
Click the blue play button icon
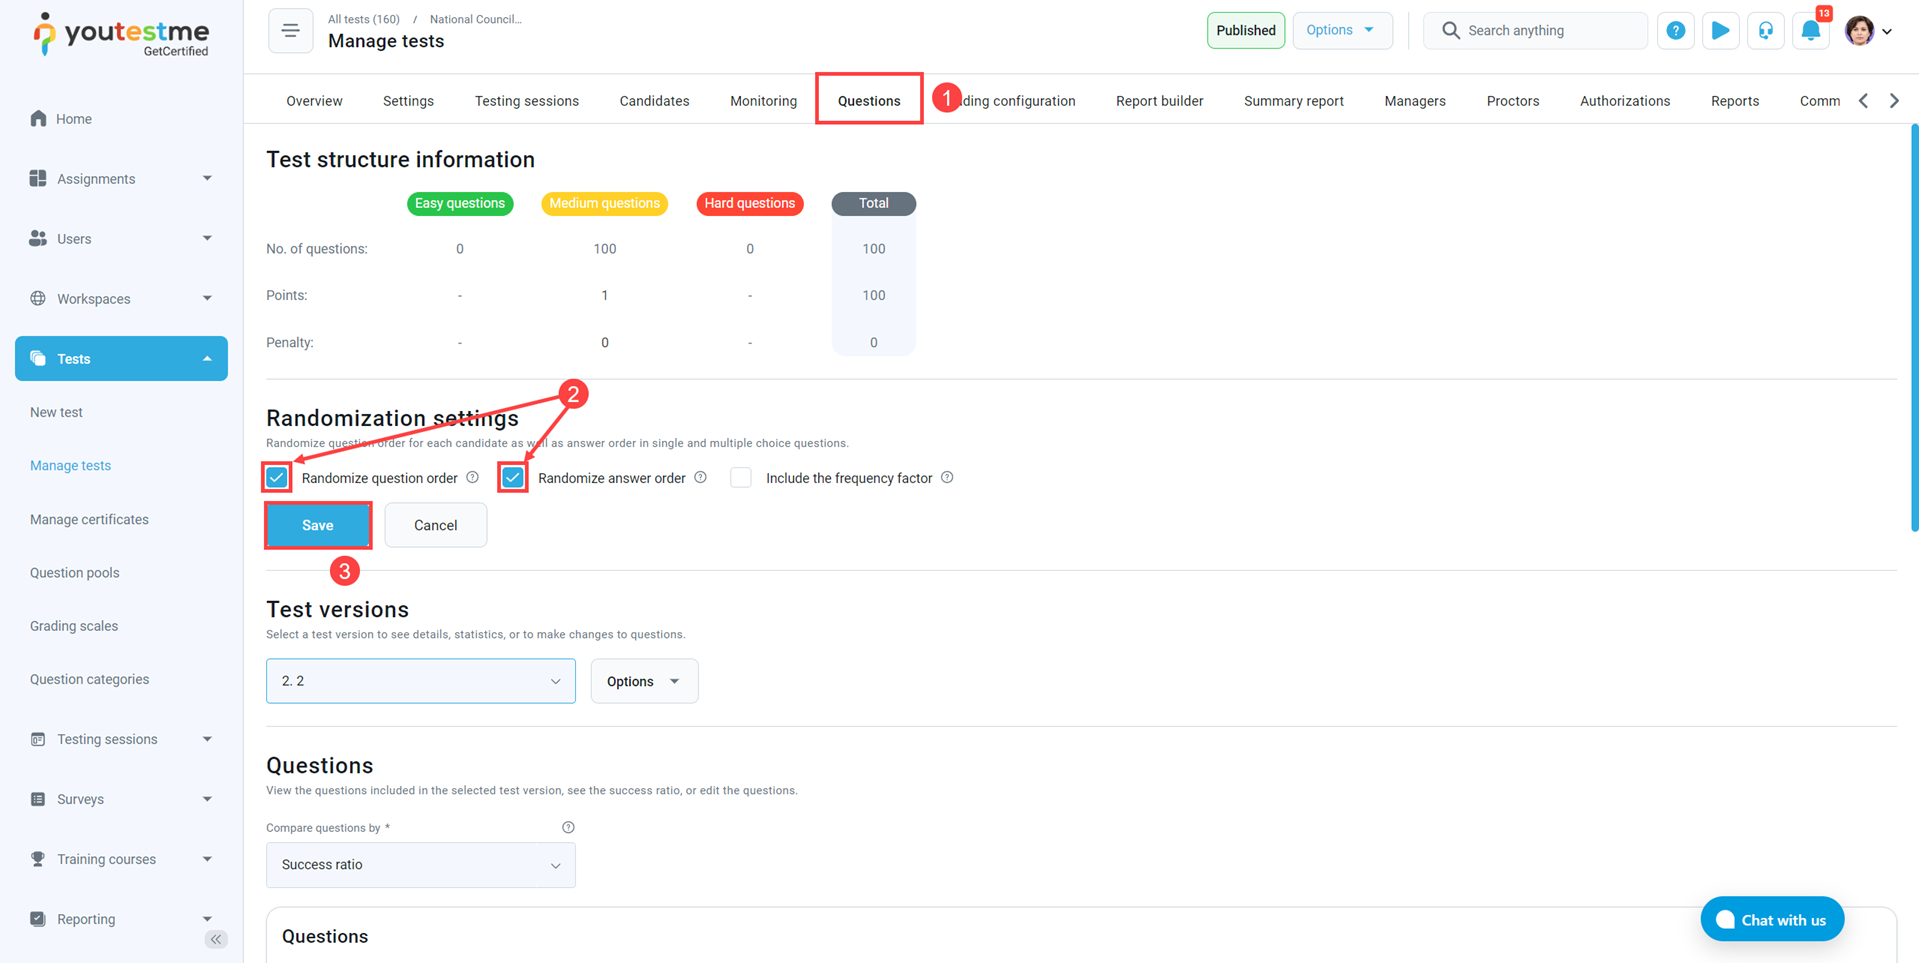(1720, 31)
